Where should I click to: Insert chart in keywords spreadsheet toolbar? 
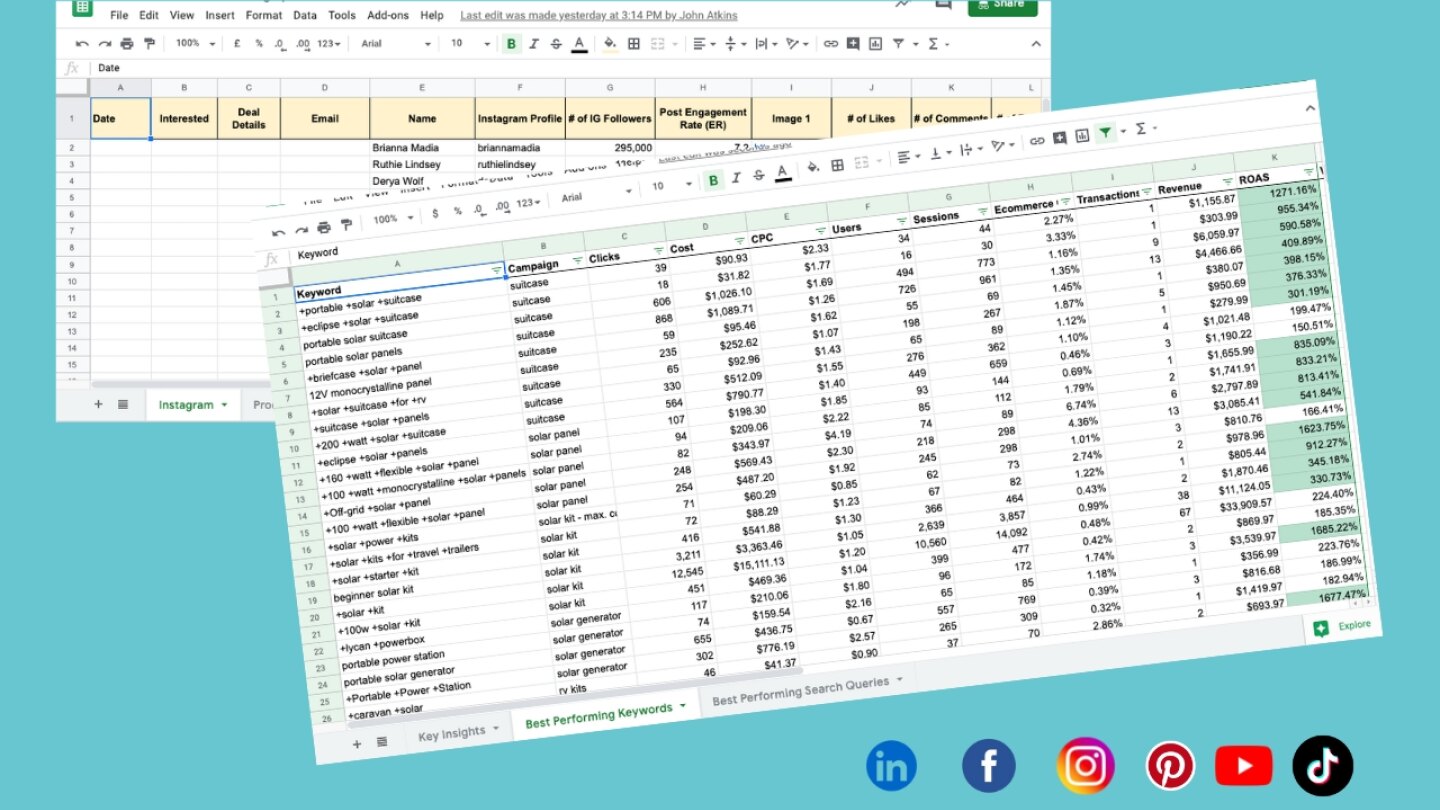pyautogui.click(x=1082, y=136)
